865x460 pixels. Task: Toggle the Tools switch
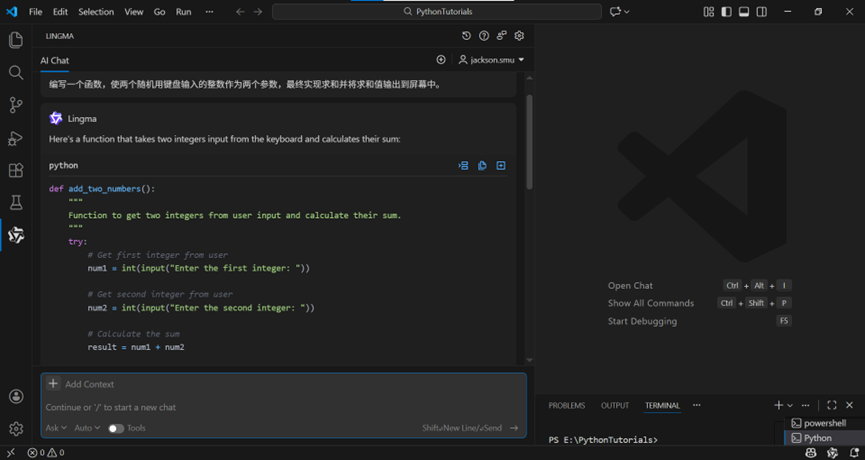tap(116, 428)
